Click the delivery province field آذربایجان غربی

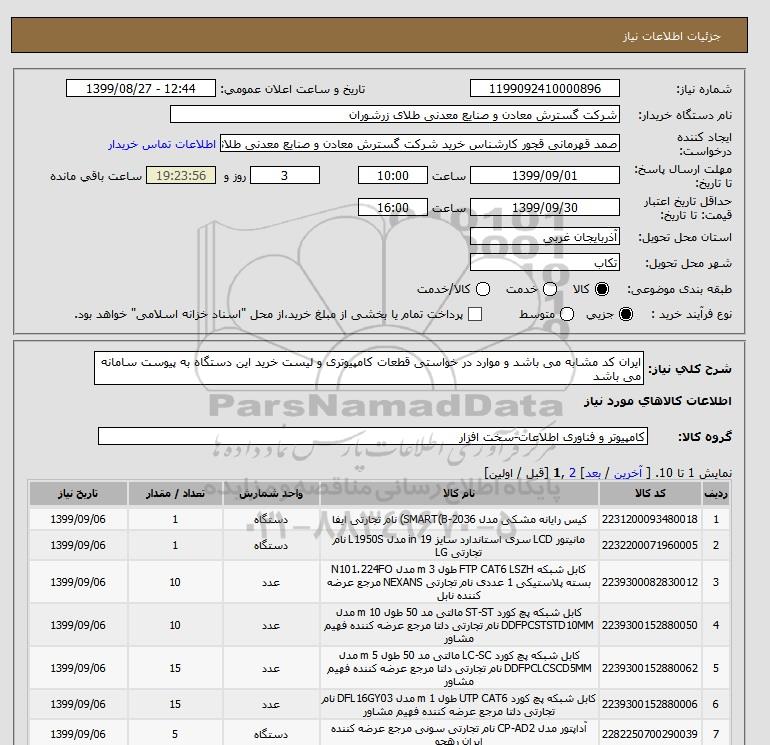[x=545, y=237]
